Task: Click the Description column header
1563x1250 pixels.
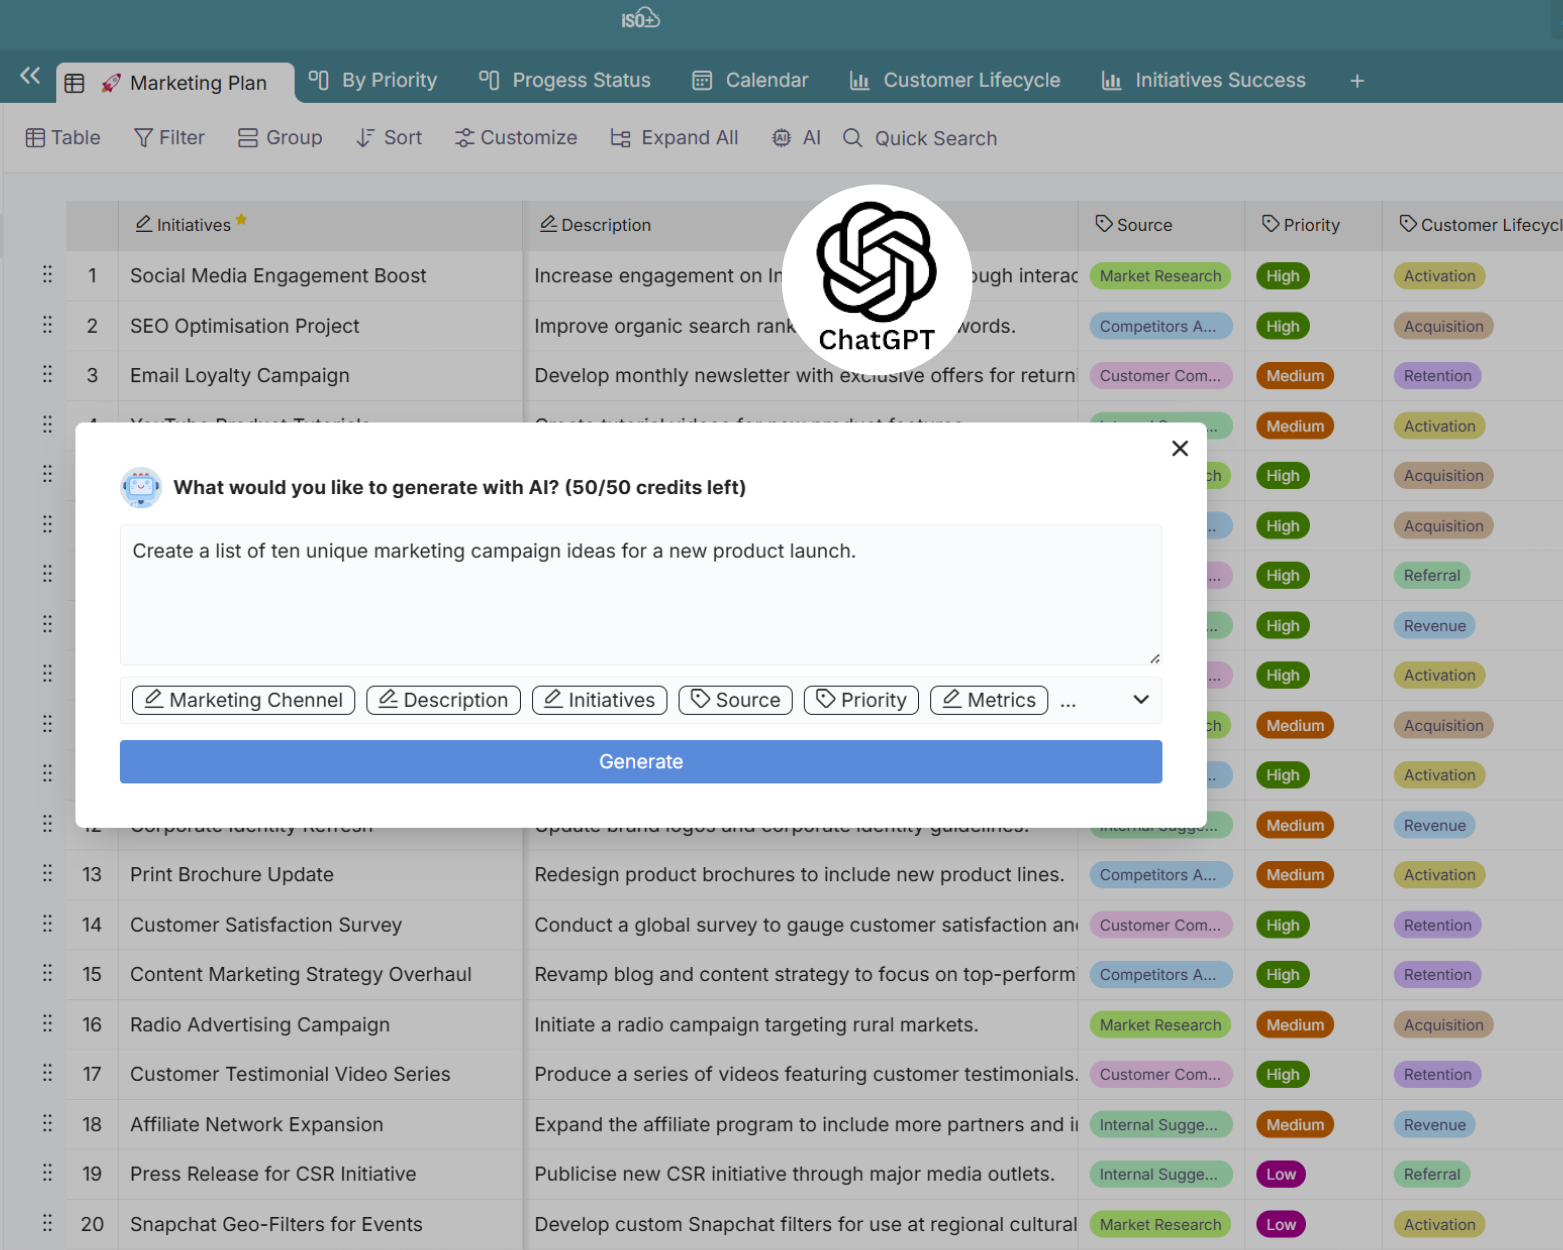Action: 800,225
